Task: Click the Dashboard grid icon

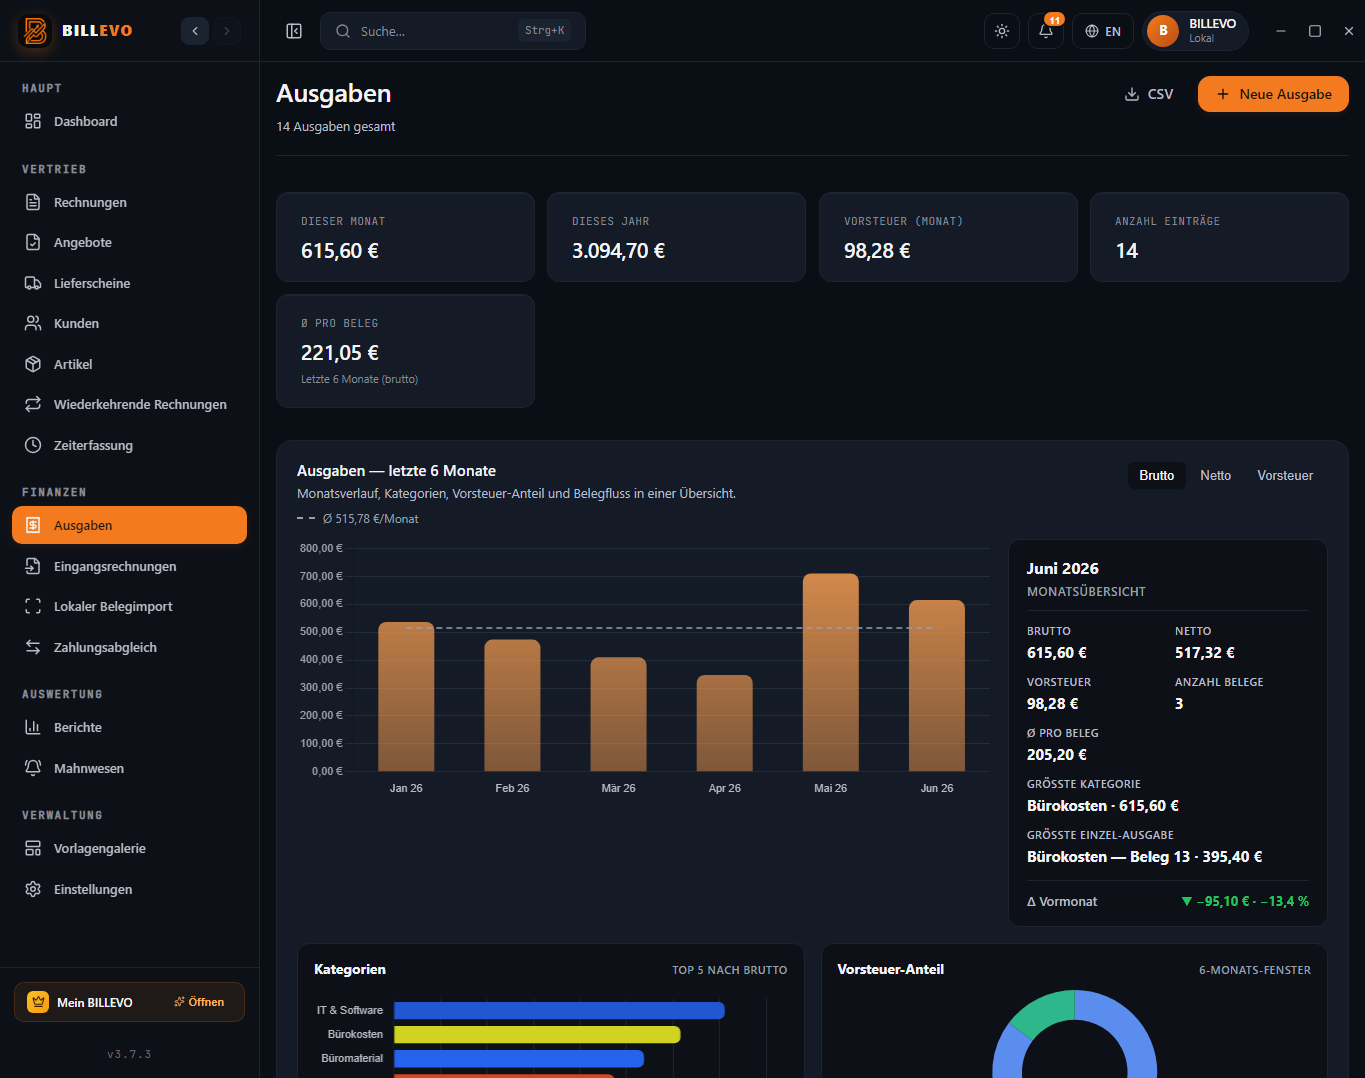Action: pyautogui.click(x=33, y=122)
